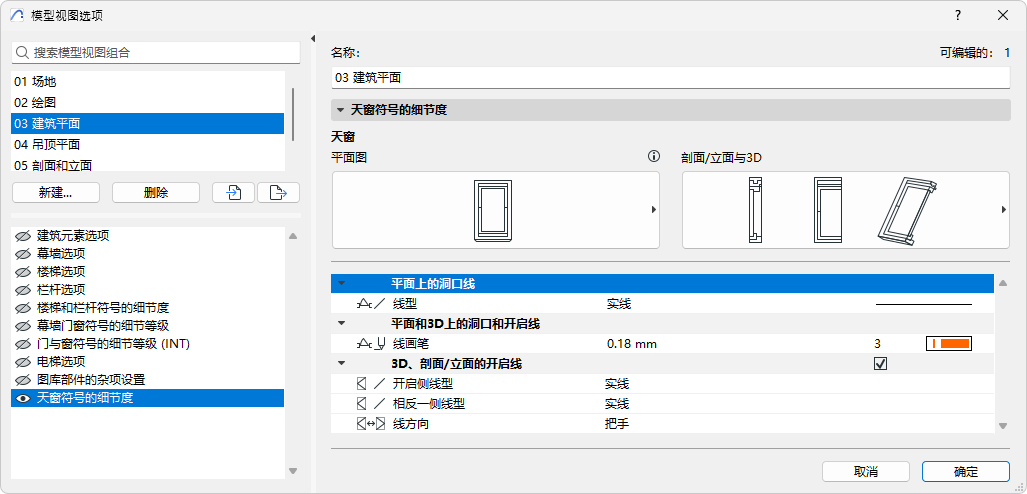Click the pen number 3 value

[877, 344]
